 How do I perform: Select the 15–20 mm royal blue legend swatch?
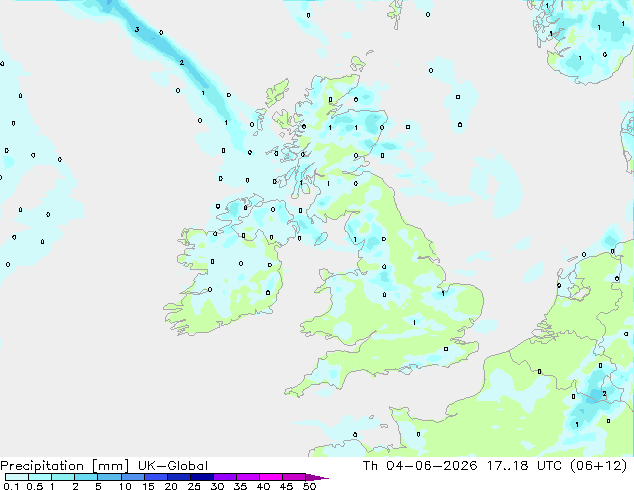(155, 477)
